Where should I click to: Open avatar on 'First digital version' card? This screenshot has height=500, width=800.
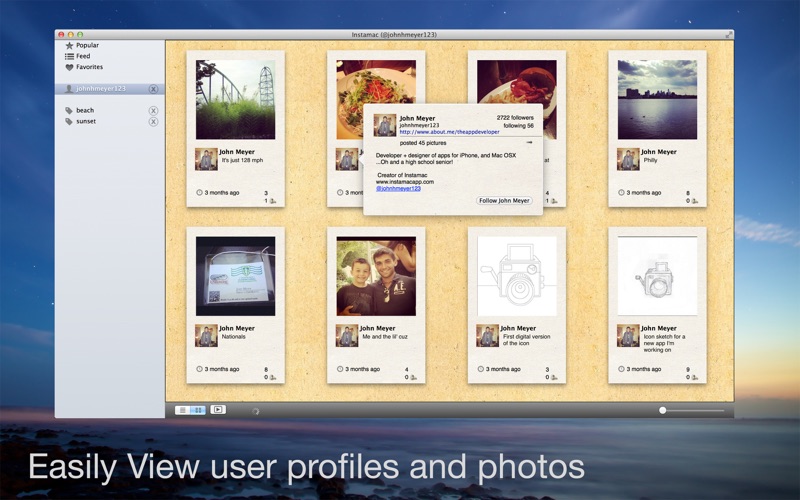pyautogui.click(x=487, y=336)
